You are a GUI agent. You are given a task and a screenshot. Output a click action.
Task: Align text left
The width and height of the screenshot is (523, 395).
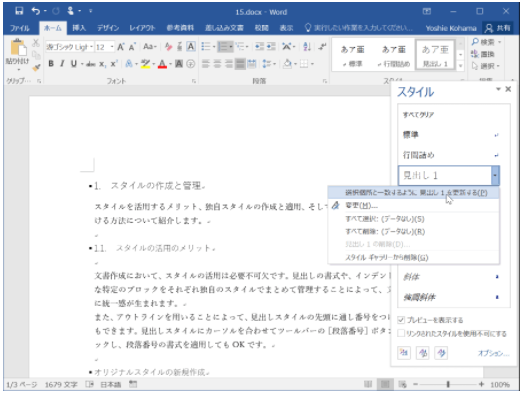point(206,64)
